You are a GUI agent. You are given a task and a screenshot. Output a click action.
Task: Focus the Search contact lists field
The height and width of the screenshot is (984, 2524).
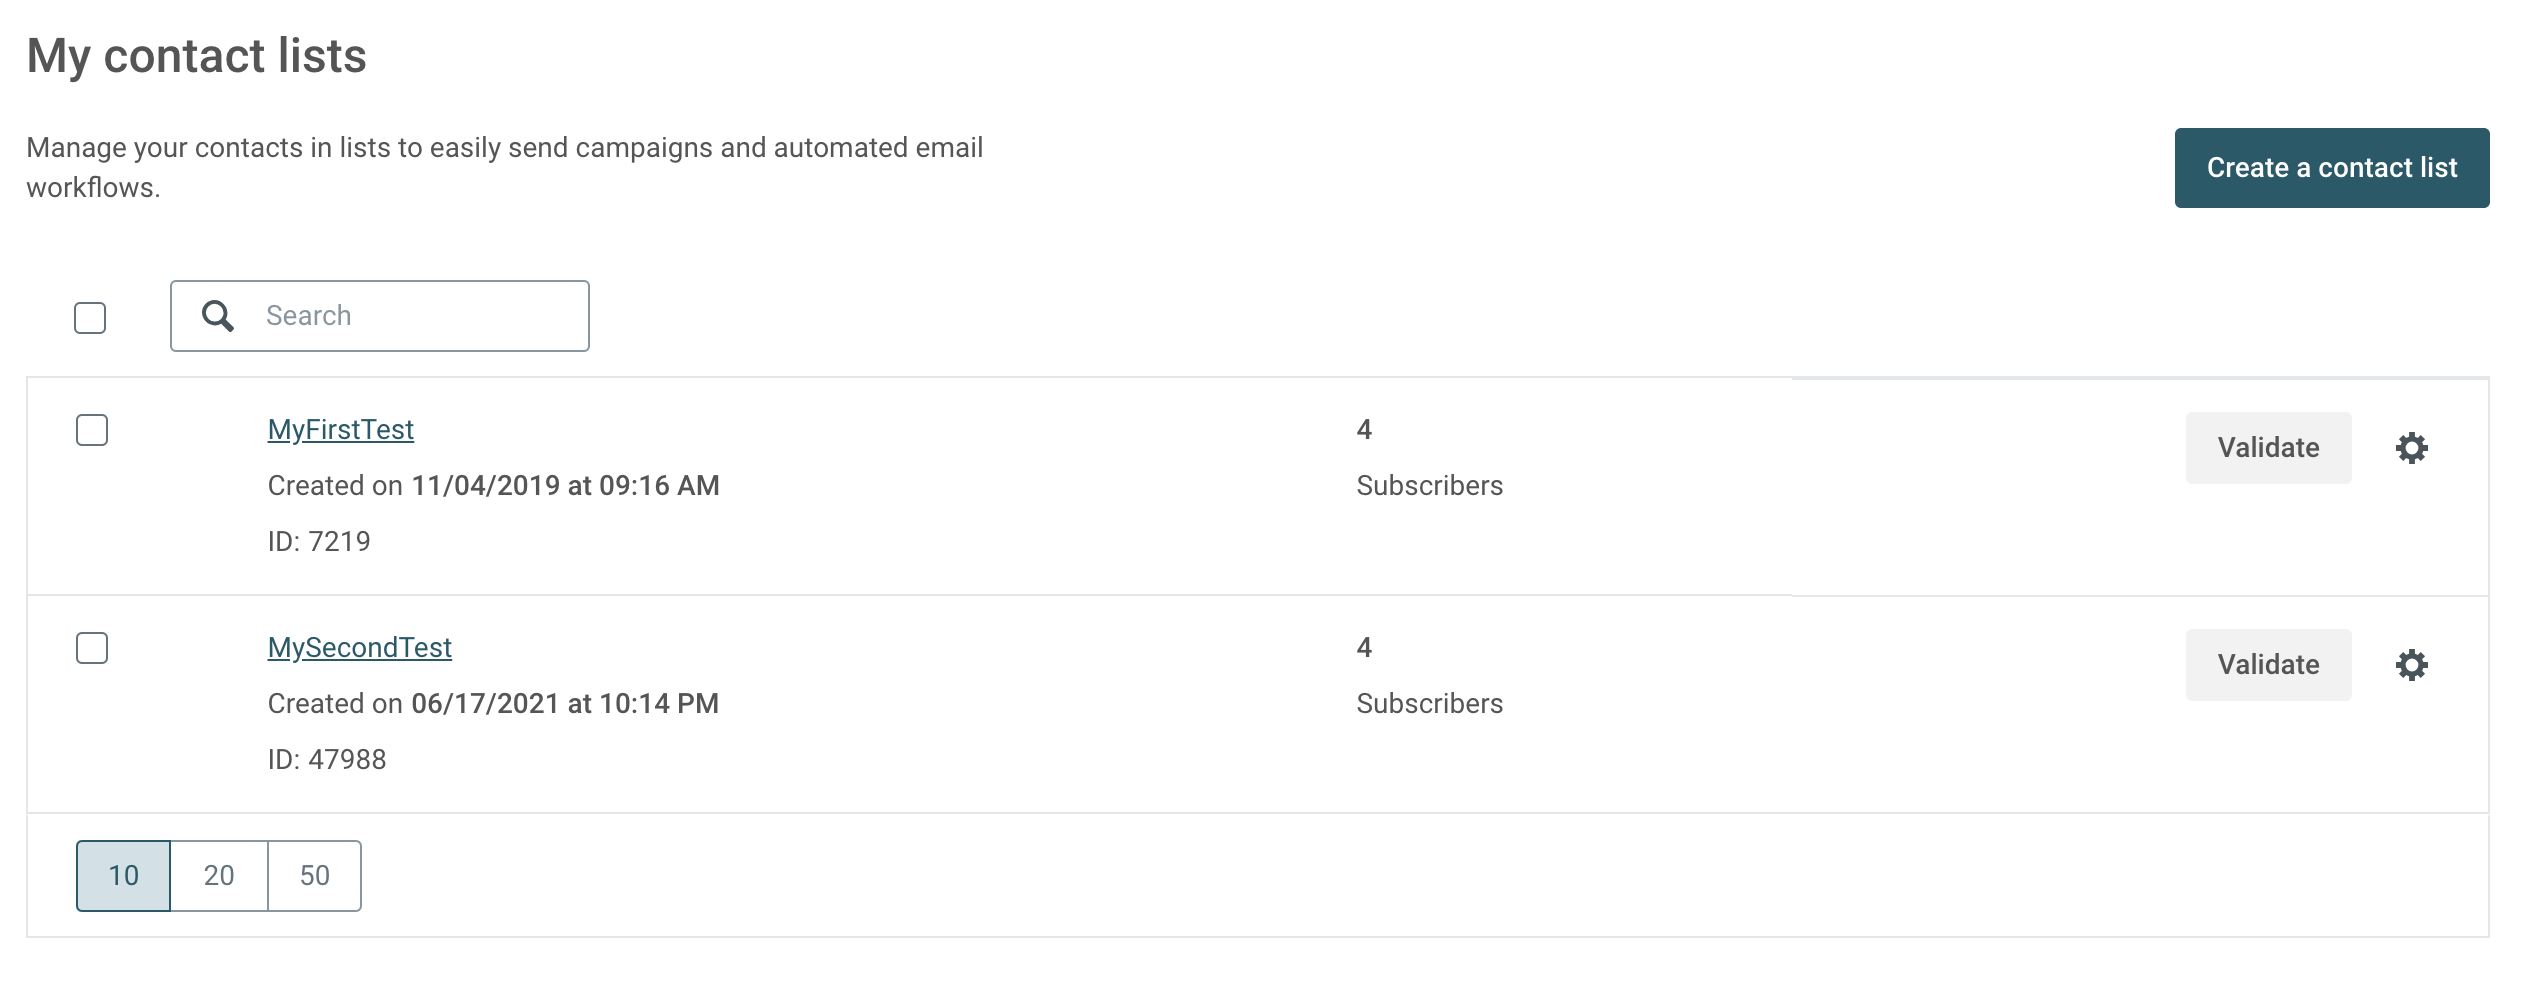pos(380,316)
